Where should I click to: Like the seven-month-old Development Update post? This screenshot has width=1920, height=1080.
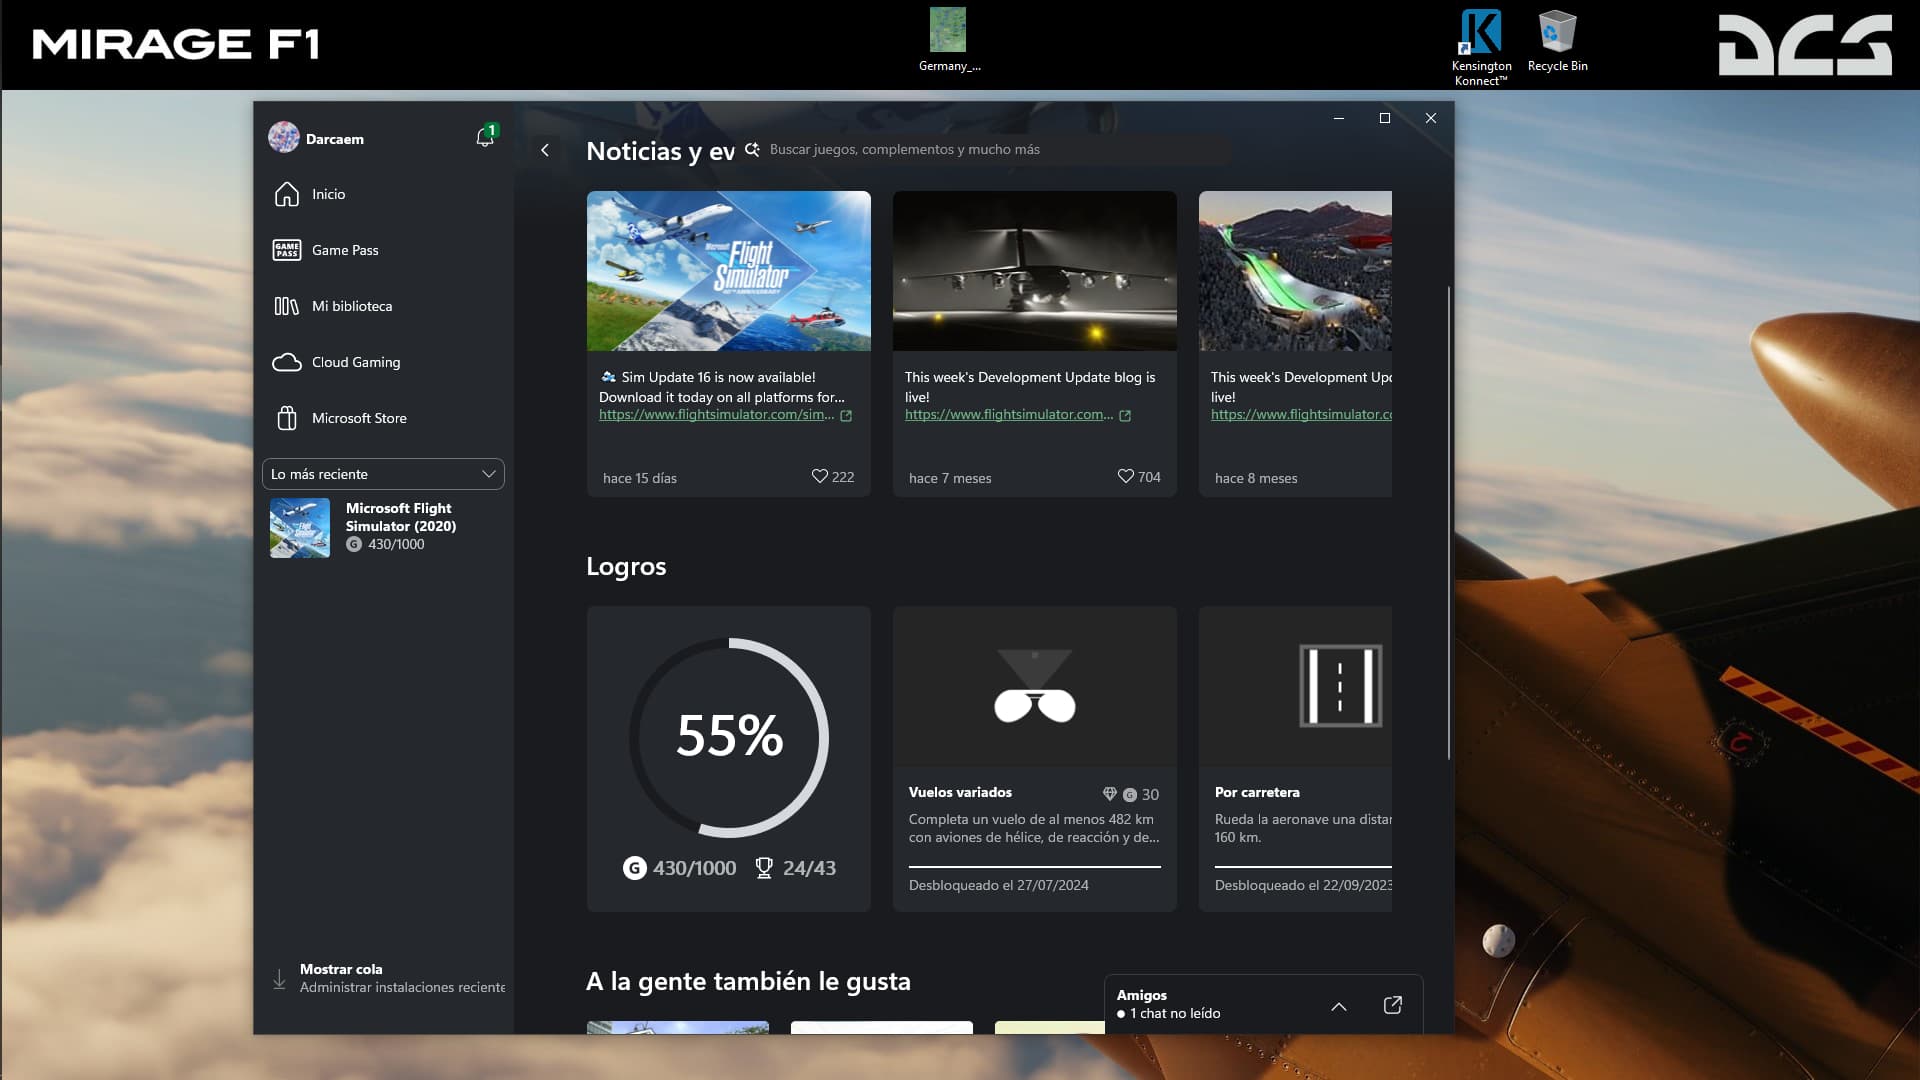pyautogui.click(x=1126, y=477)
